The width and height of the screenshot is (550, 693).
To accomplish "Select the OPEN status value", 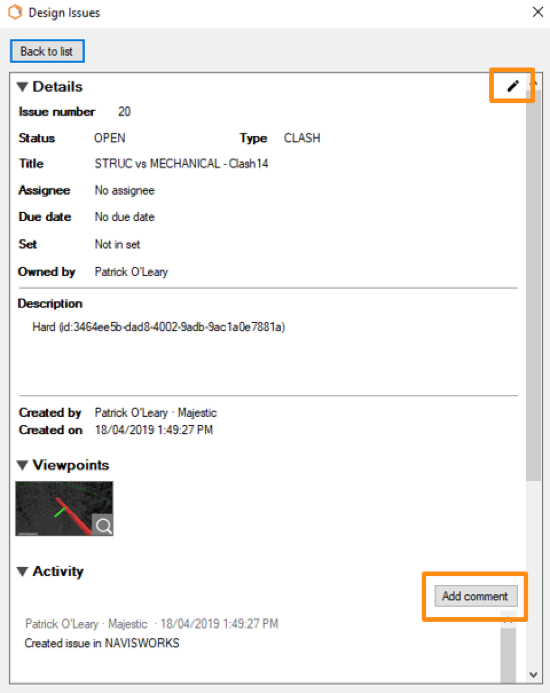I will (110, 138).
